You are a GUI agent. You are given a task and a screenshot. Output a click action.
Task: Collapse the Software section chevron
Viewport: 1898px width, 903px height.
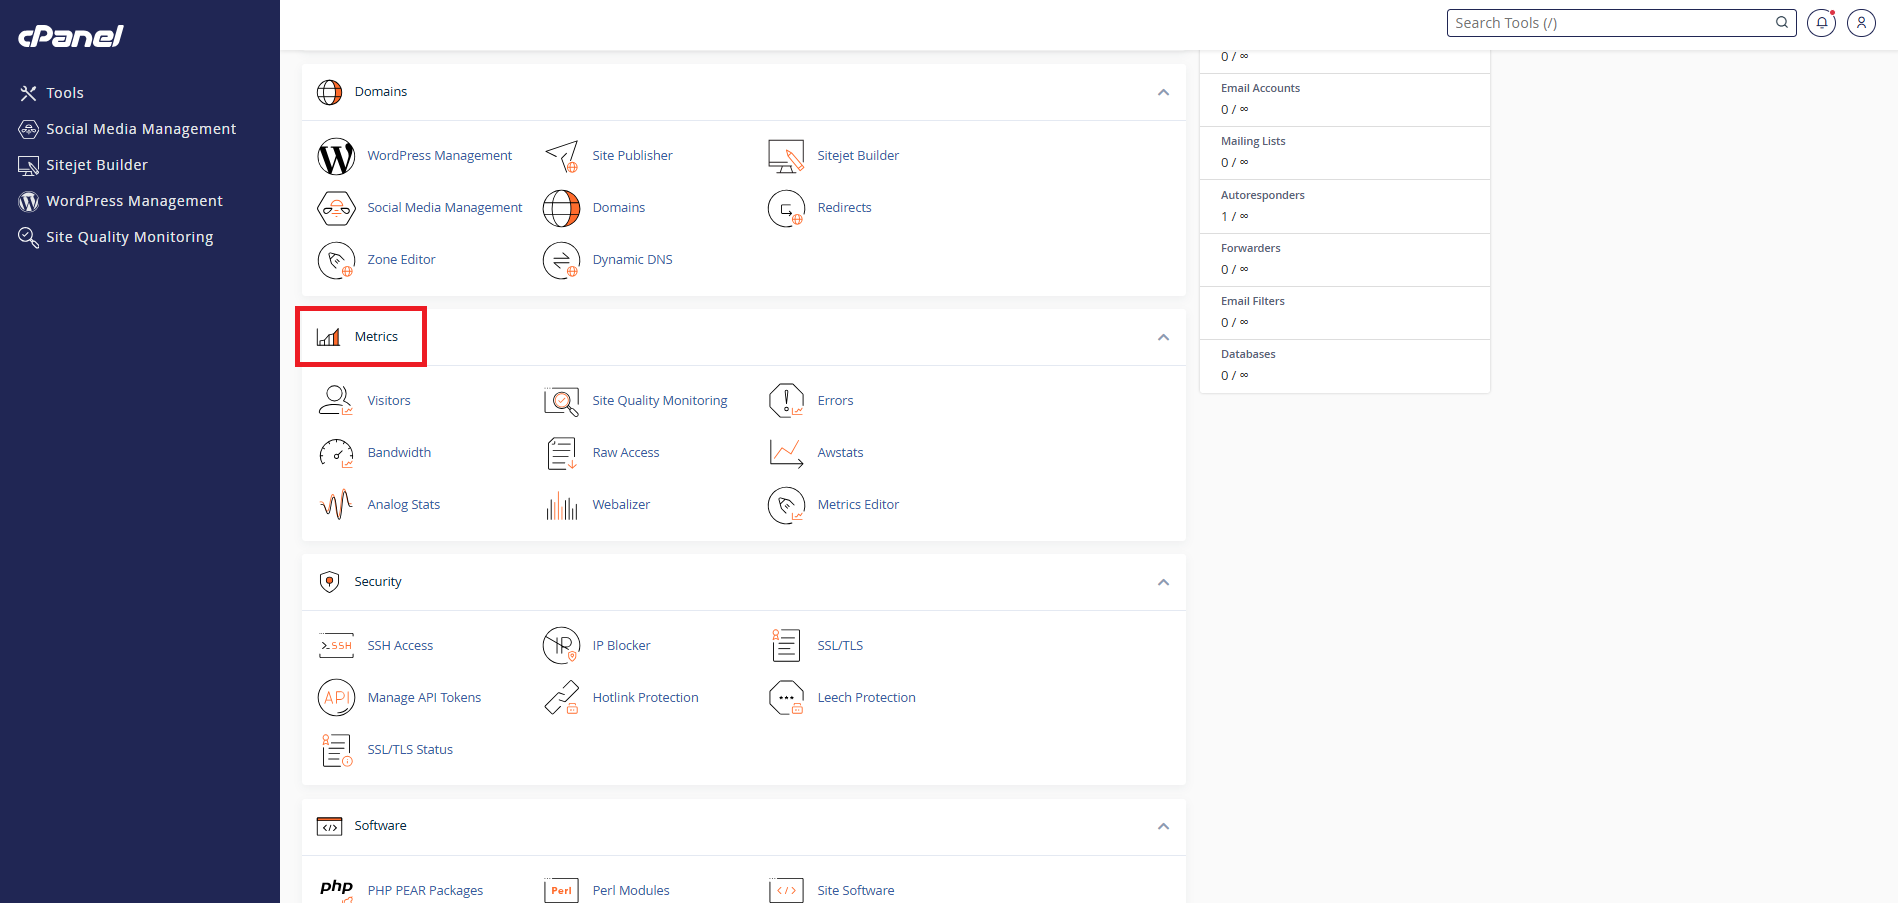[1163, 826]
